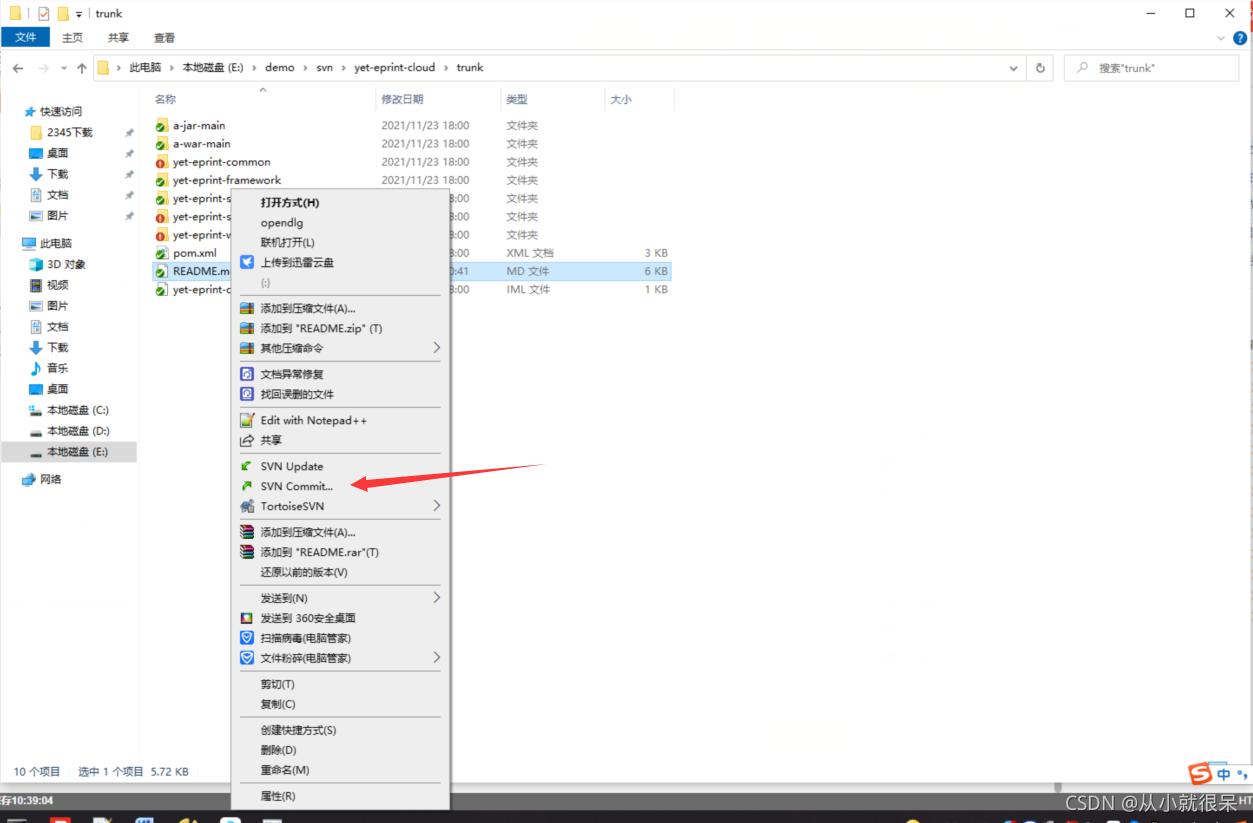The width and height of the screenshot is (1253, 823).
Task: Open the quick access toolbar customize dropdown
Action: (79, 14)
